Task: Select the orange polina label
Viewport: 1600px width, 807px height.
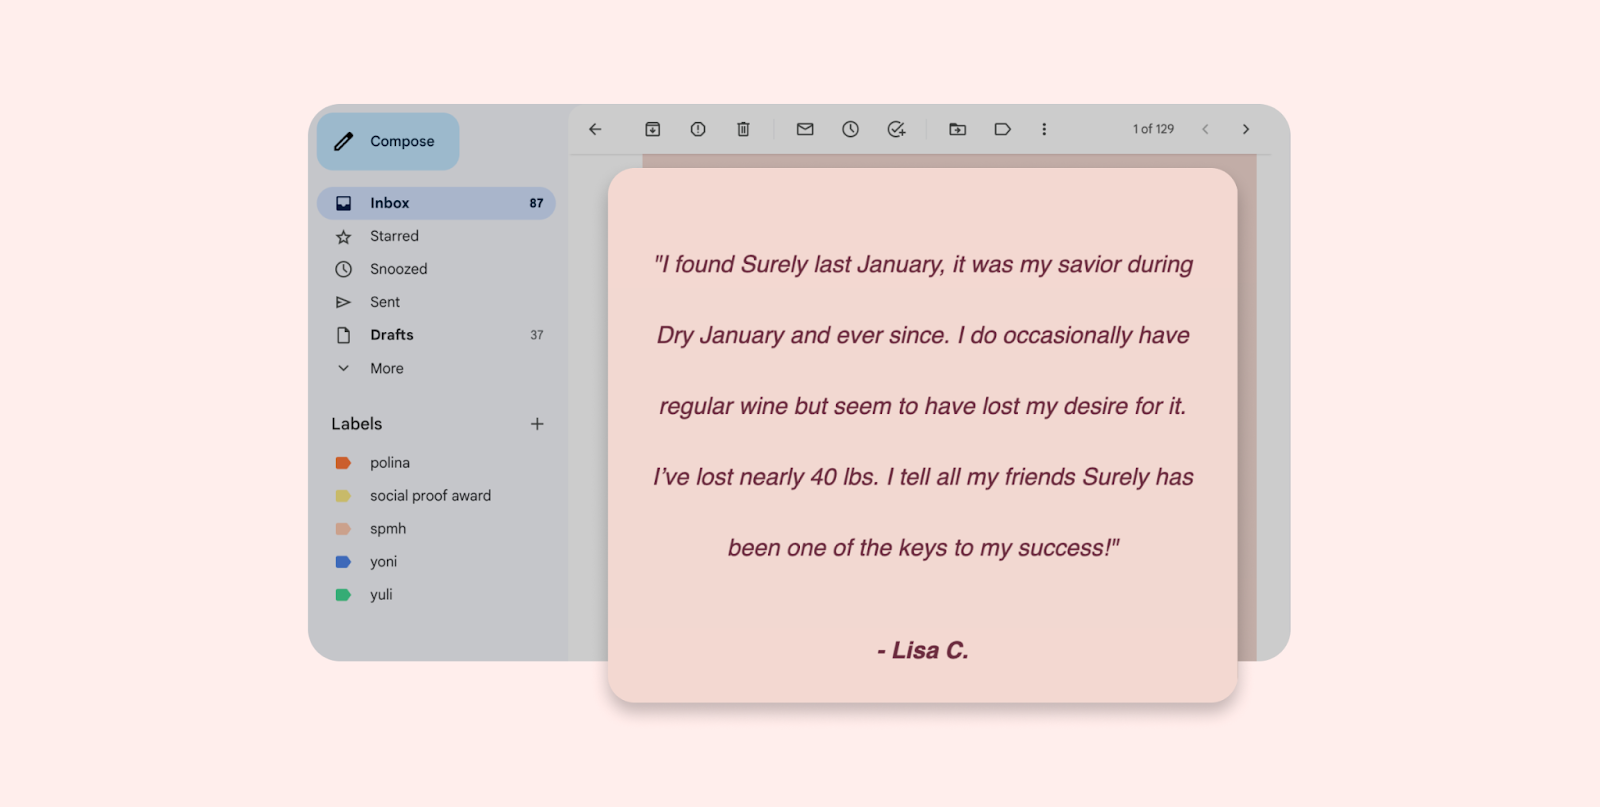Action: (x=389, y=463)
